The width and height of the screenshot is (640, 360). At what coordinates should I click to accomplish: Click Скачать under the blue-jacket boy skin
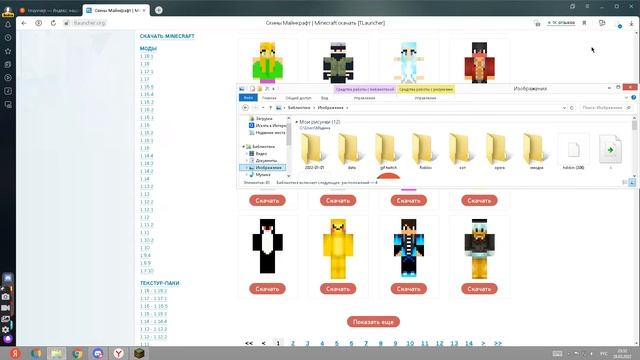(x=409, y=289)
